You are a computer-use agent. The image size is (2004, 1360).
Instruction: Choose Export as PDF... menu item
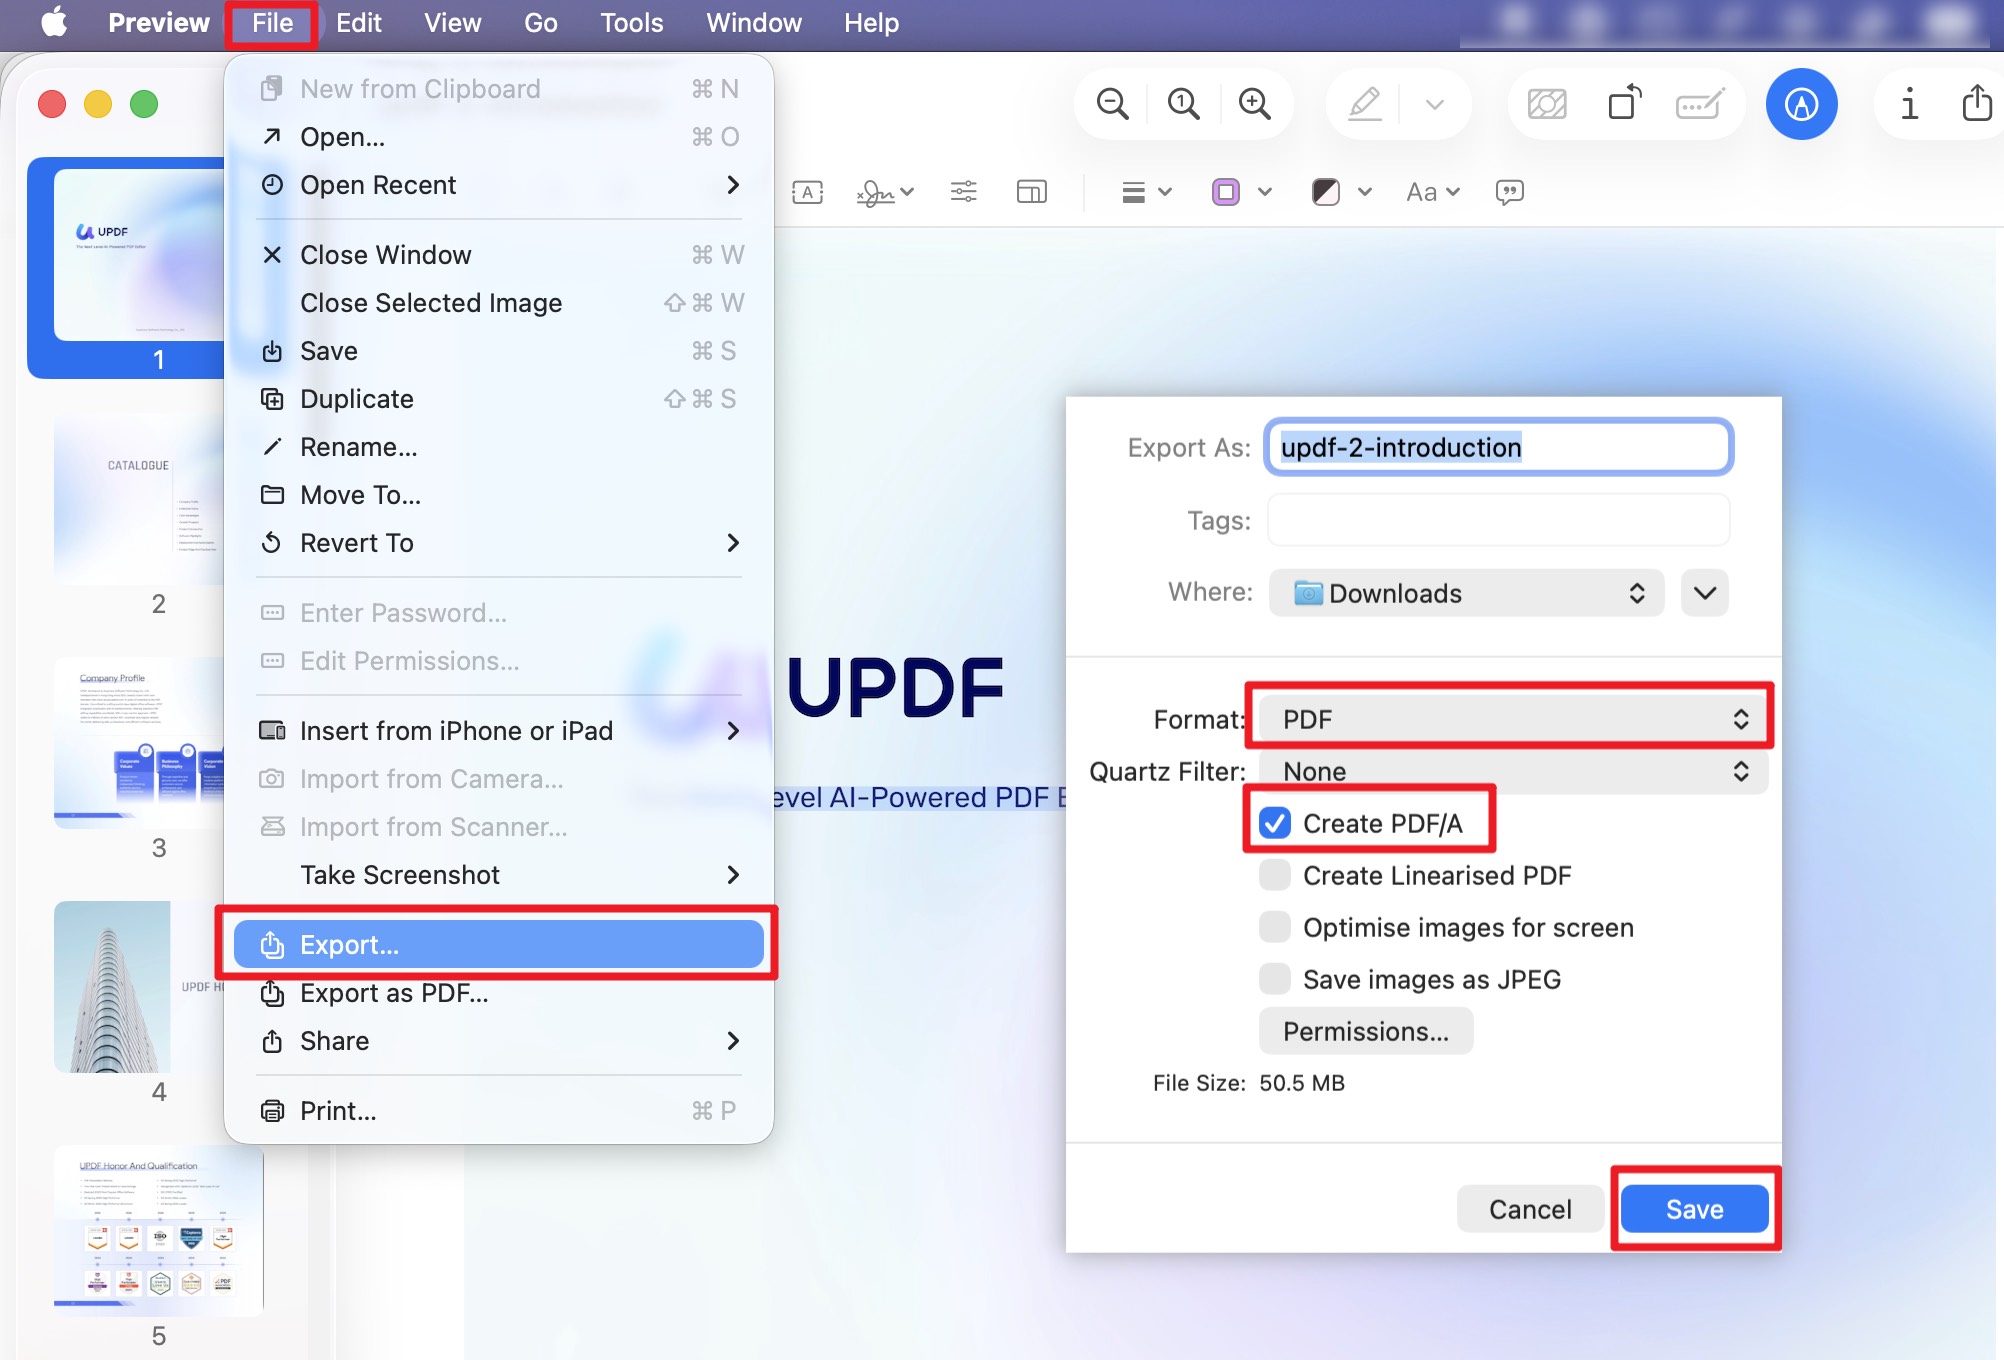click(498, 993)
